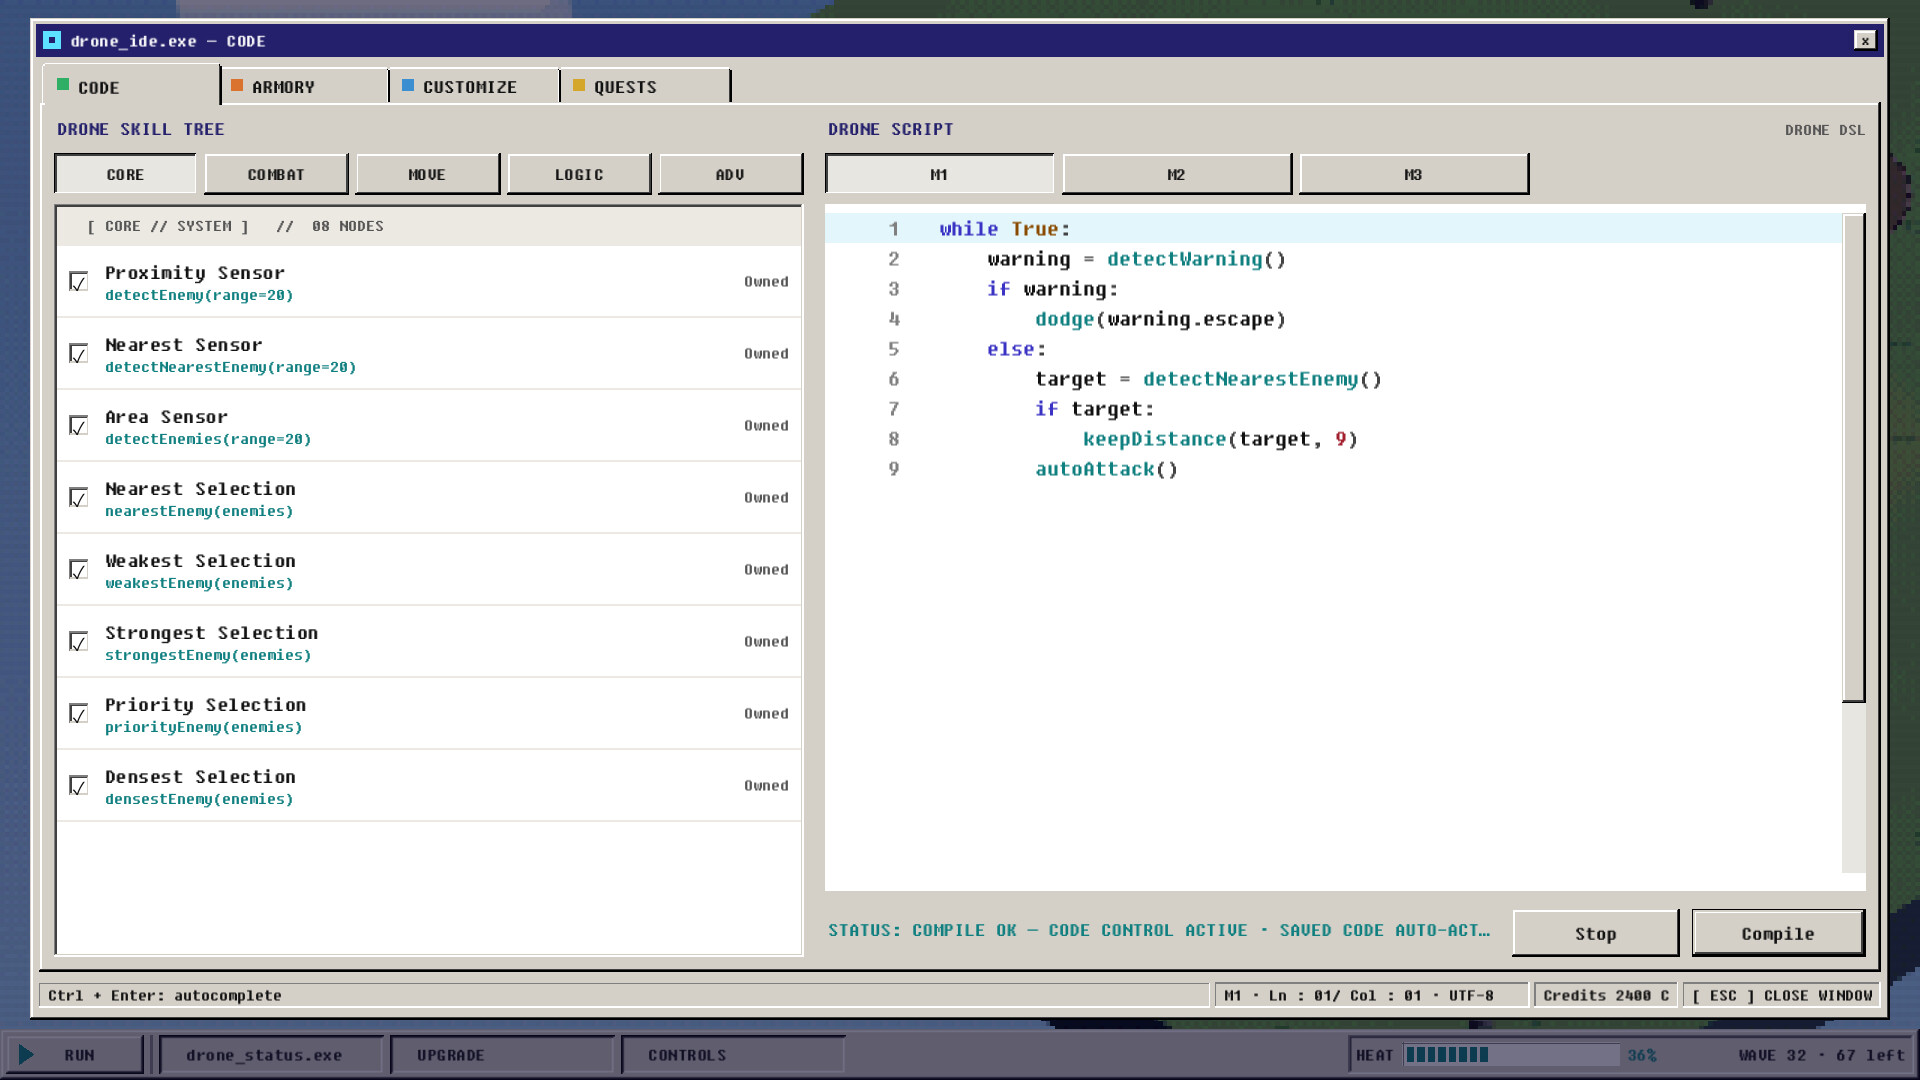
Task: Toggle the Nearest Selection checkbox
Action: (79, 498)
